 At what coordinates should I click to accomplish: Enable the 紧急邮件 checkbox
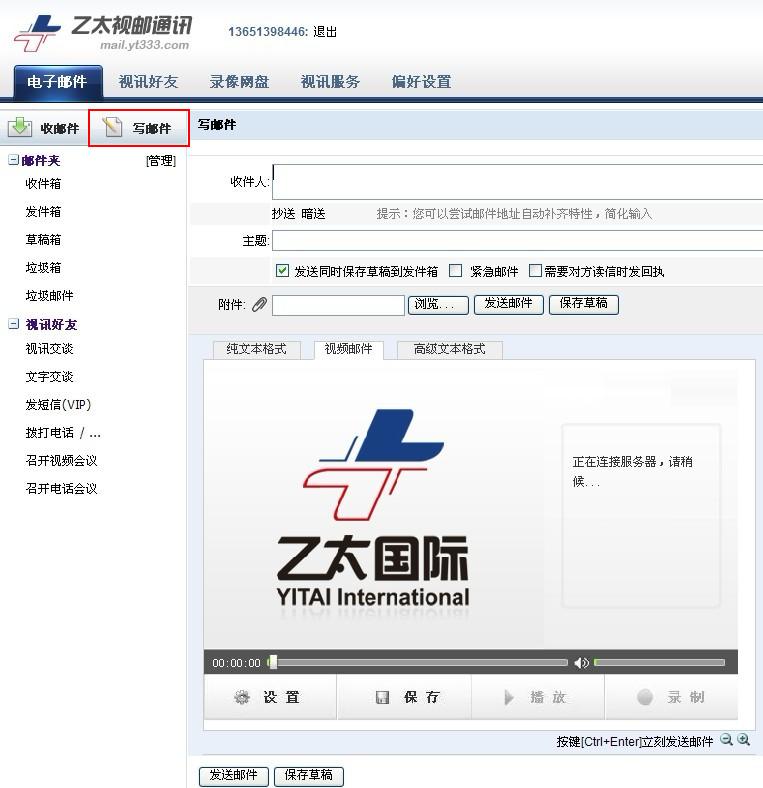[455, 271]
